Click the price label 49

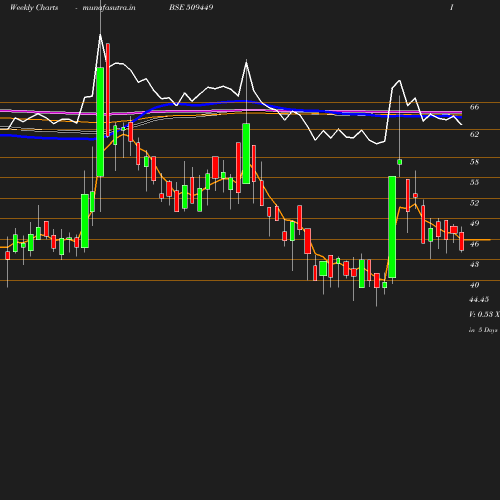474,223
